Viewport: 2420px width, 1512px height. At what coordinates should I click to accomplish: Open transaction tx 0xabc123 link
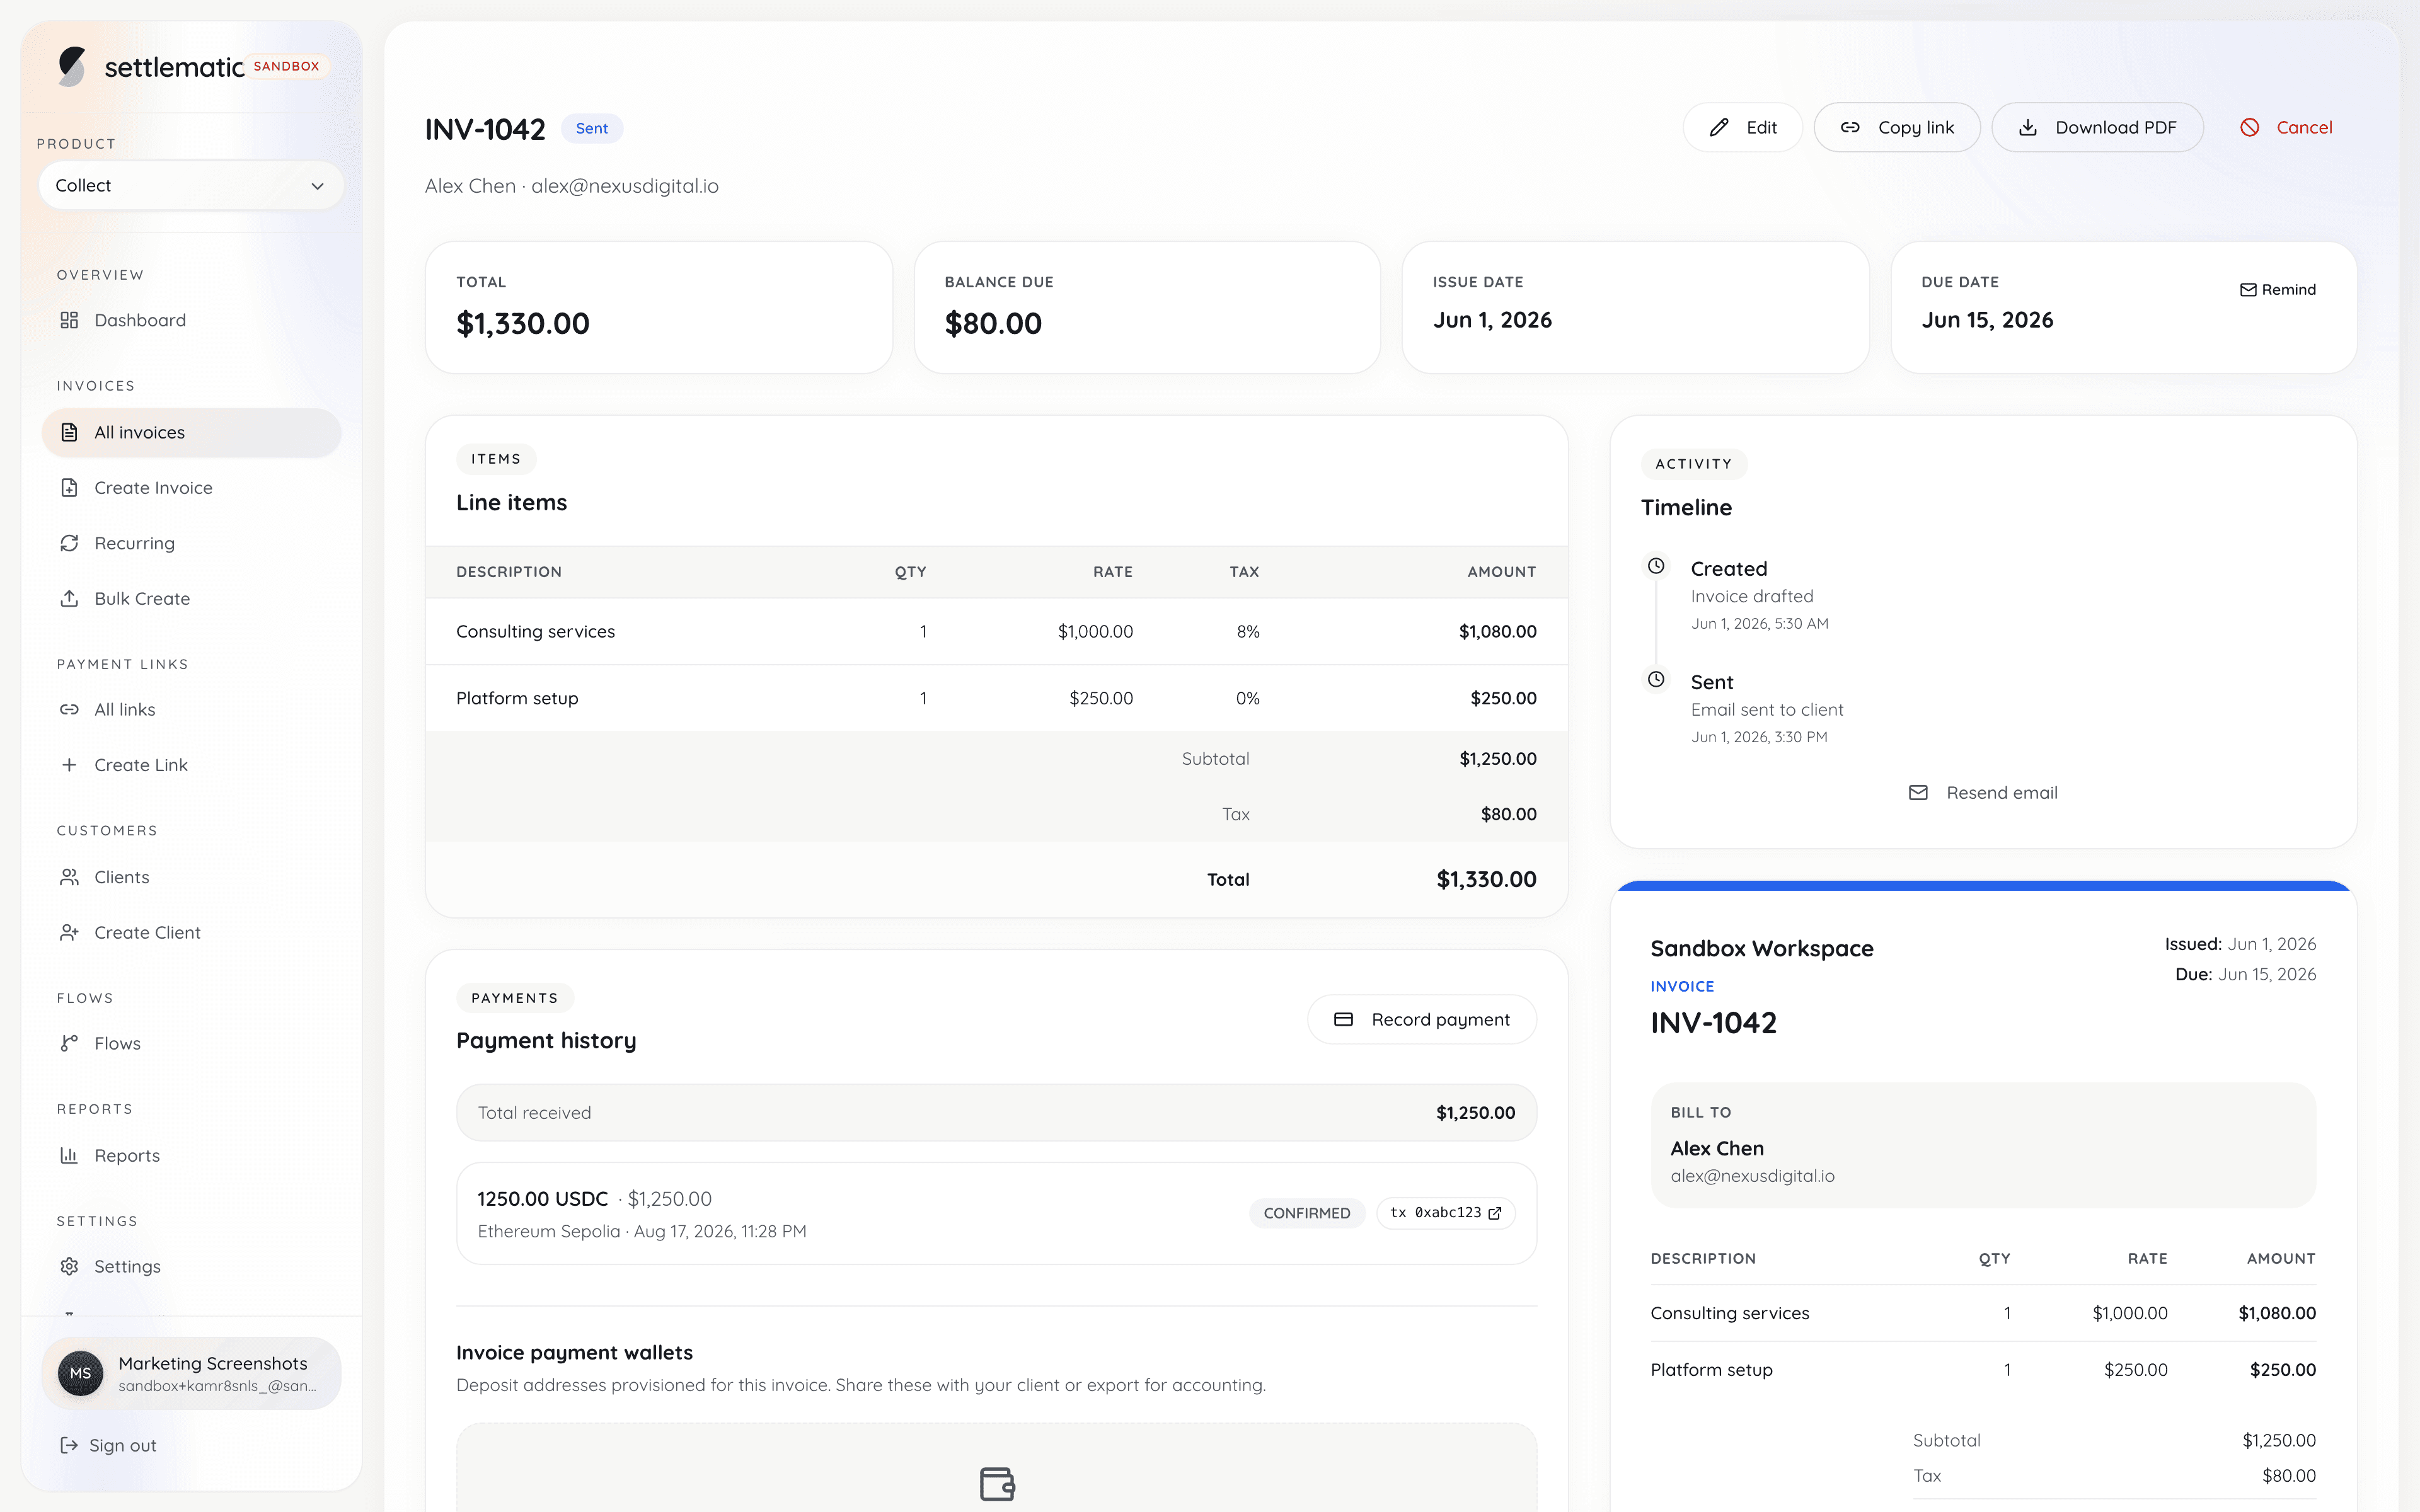[1446, 1213]
